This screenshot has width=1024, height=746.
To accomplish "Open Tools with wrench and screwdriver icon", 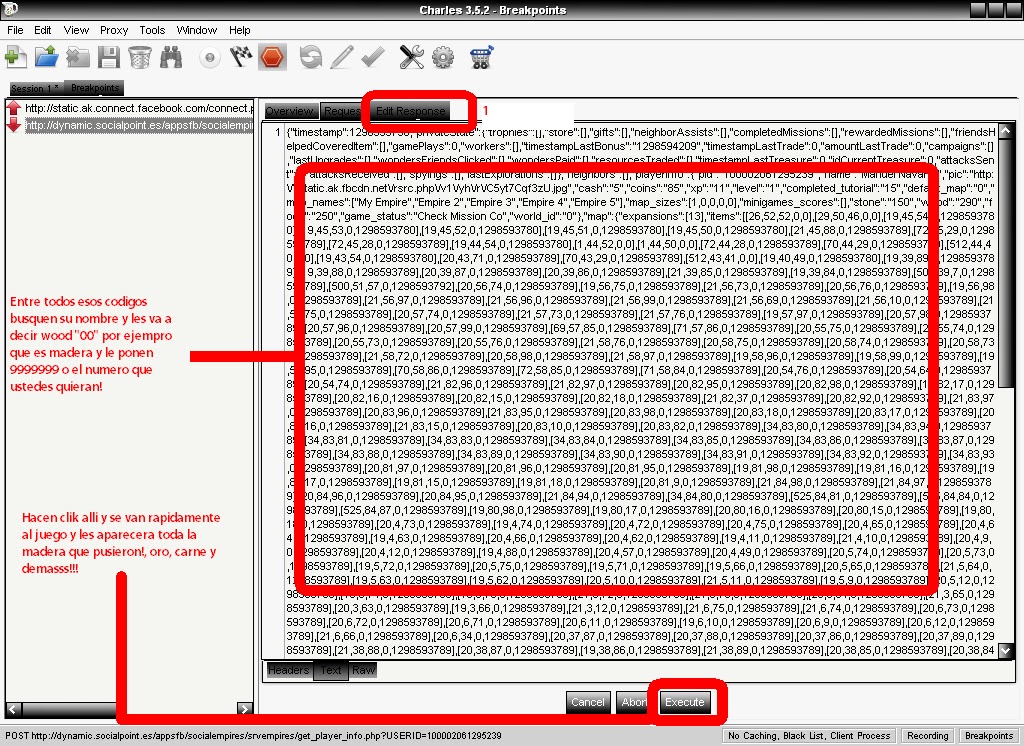I will (411, 57).
